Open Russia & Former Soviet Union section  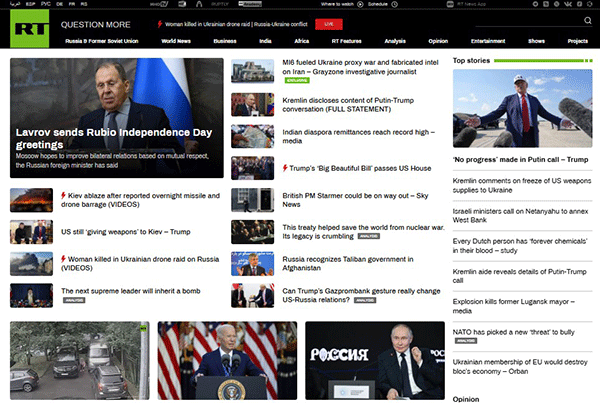102,41
